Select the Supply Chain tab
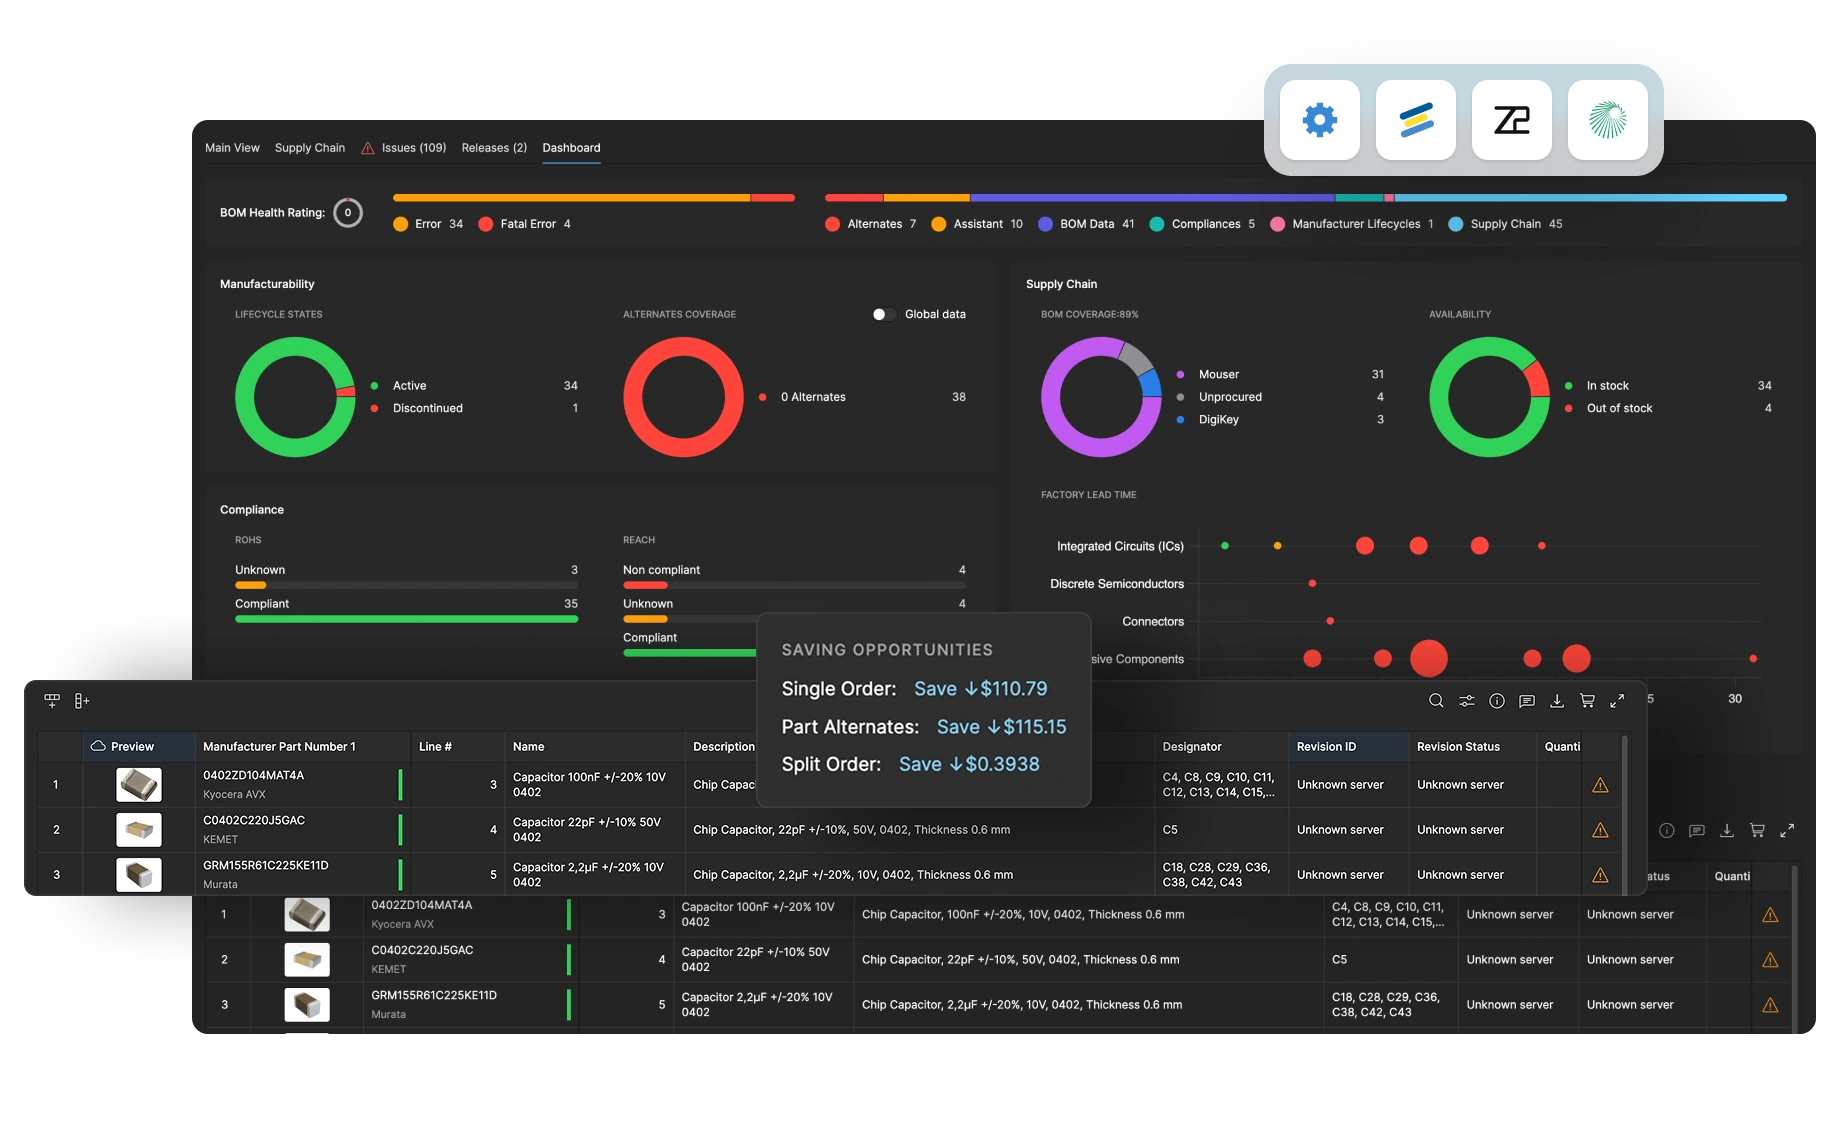 click(x=310, y=148)
